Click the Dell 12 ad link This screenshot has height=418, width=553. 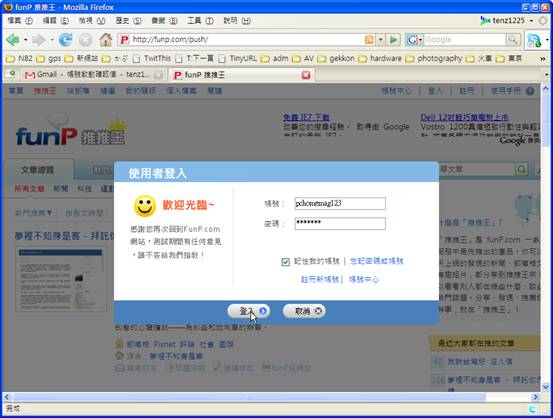point(464,117)
